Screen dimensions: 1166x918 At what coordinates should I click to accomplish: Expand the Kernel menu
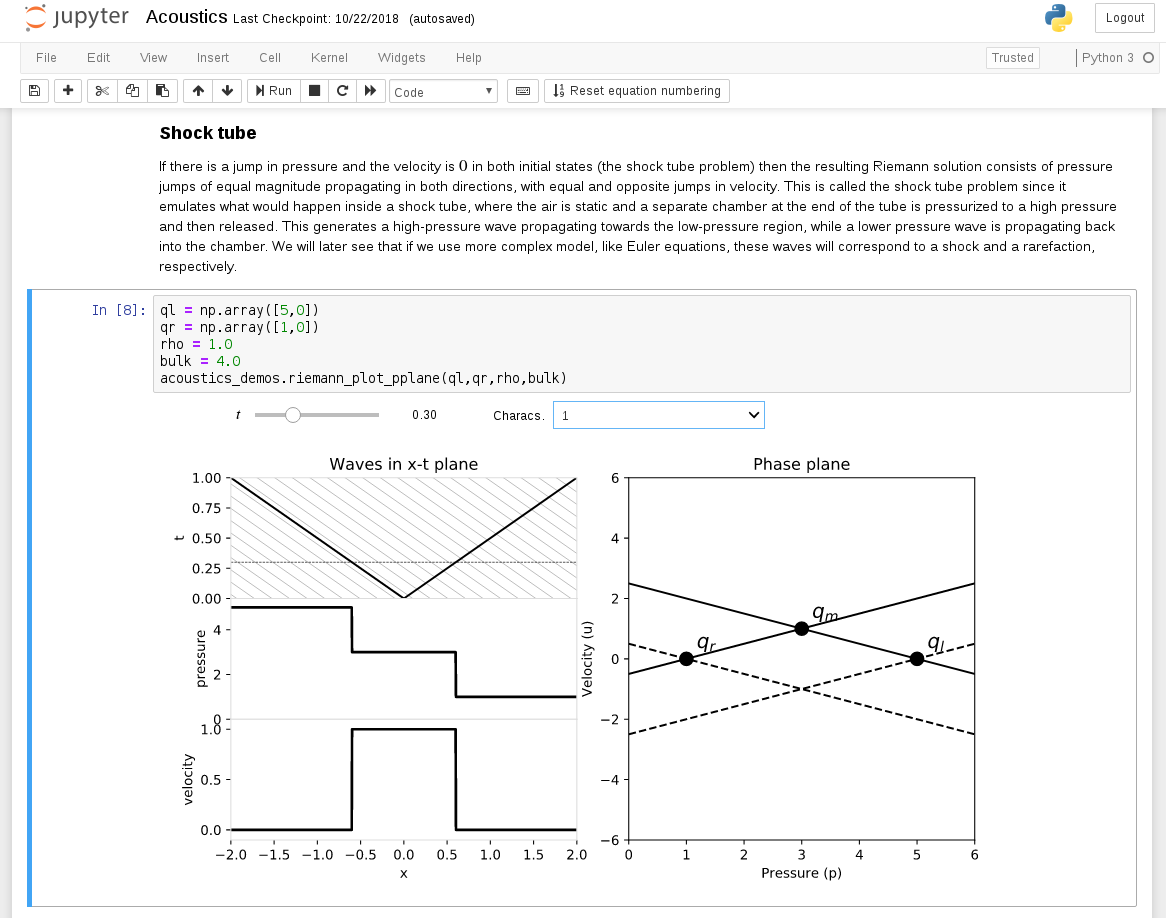(x=329, y=58)
